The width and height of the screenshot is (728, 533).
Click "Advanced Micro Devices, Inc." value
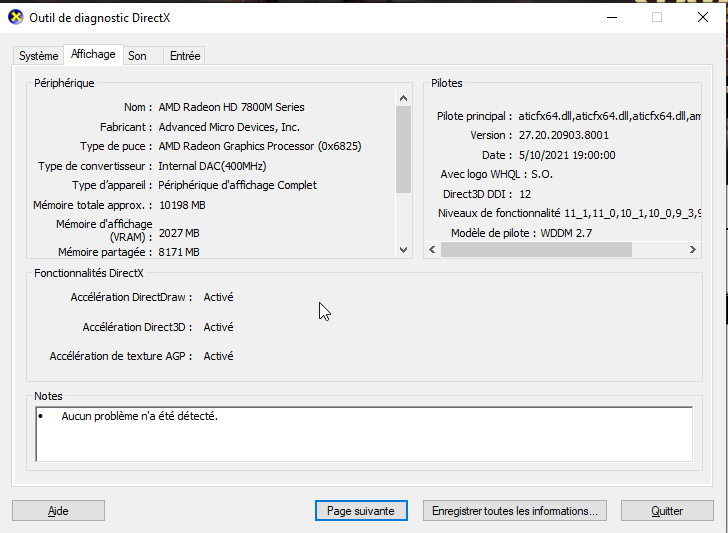click(x=229, y=127)
